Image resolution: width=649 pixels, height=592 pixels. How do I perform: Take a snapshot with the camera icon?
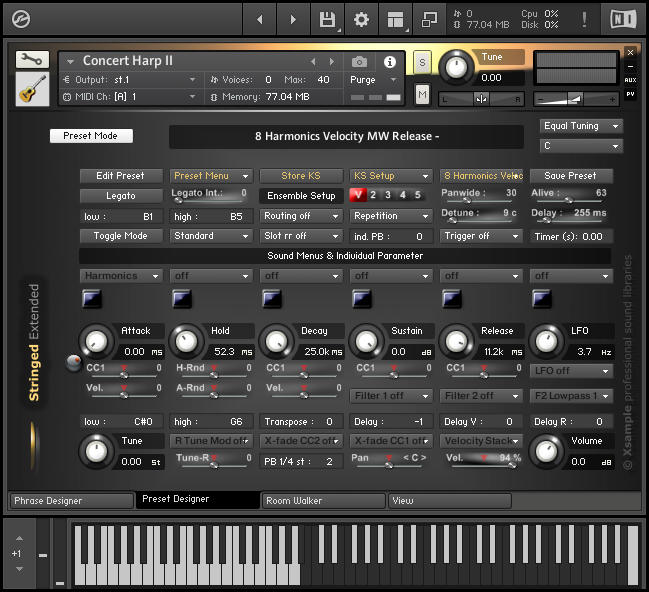359,62
